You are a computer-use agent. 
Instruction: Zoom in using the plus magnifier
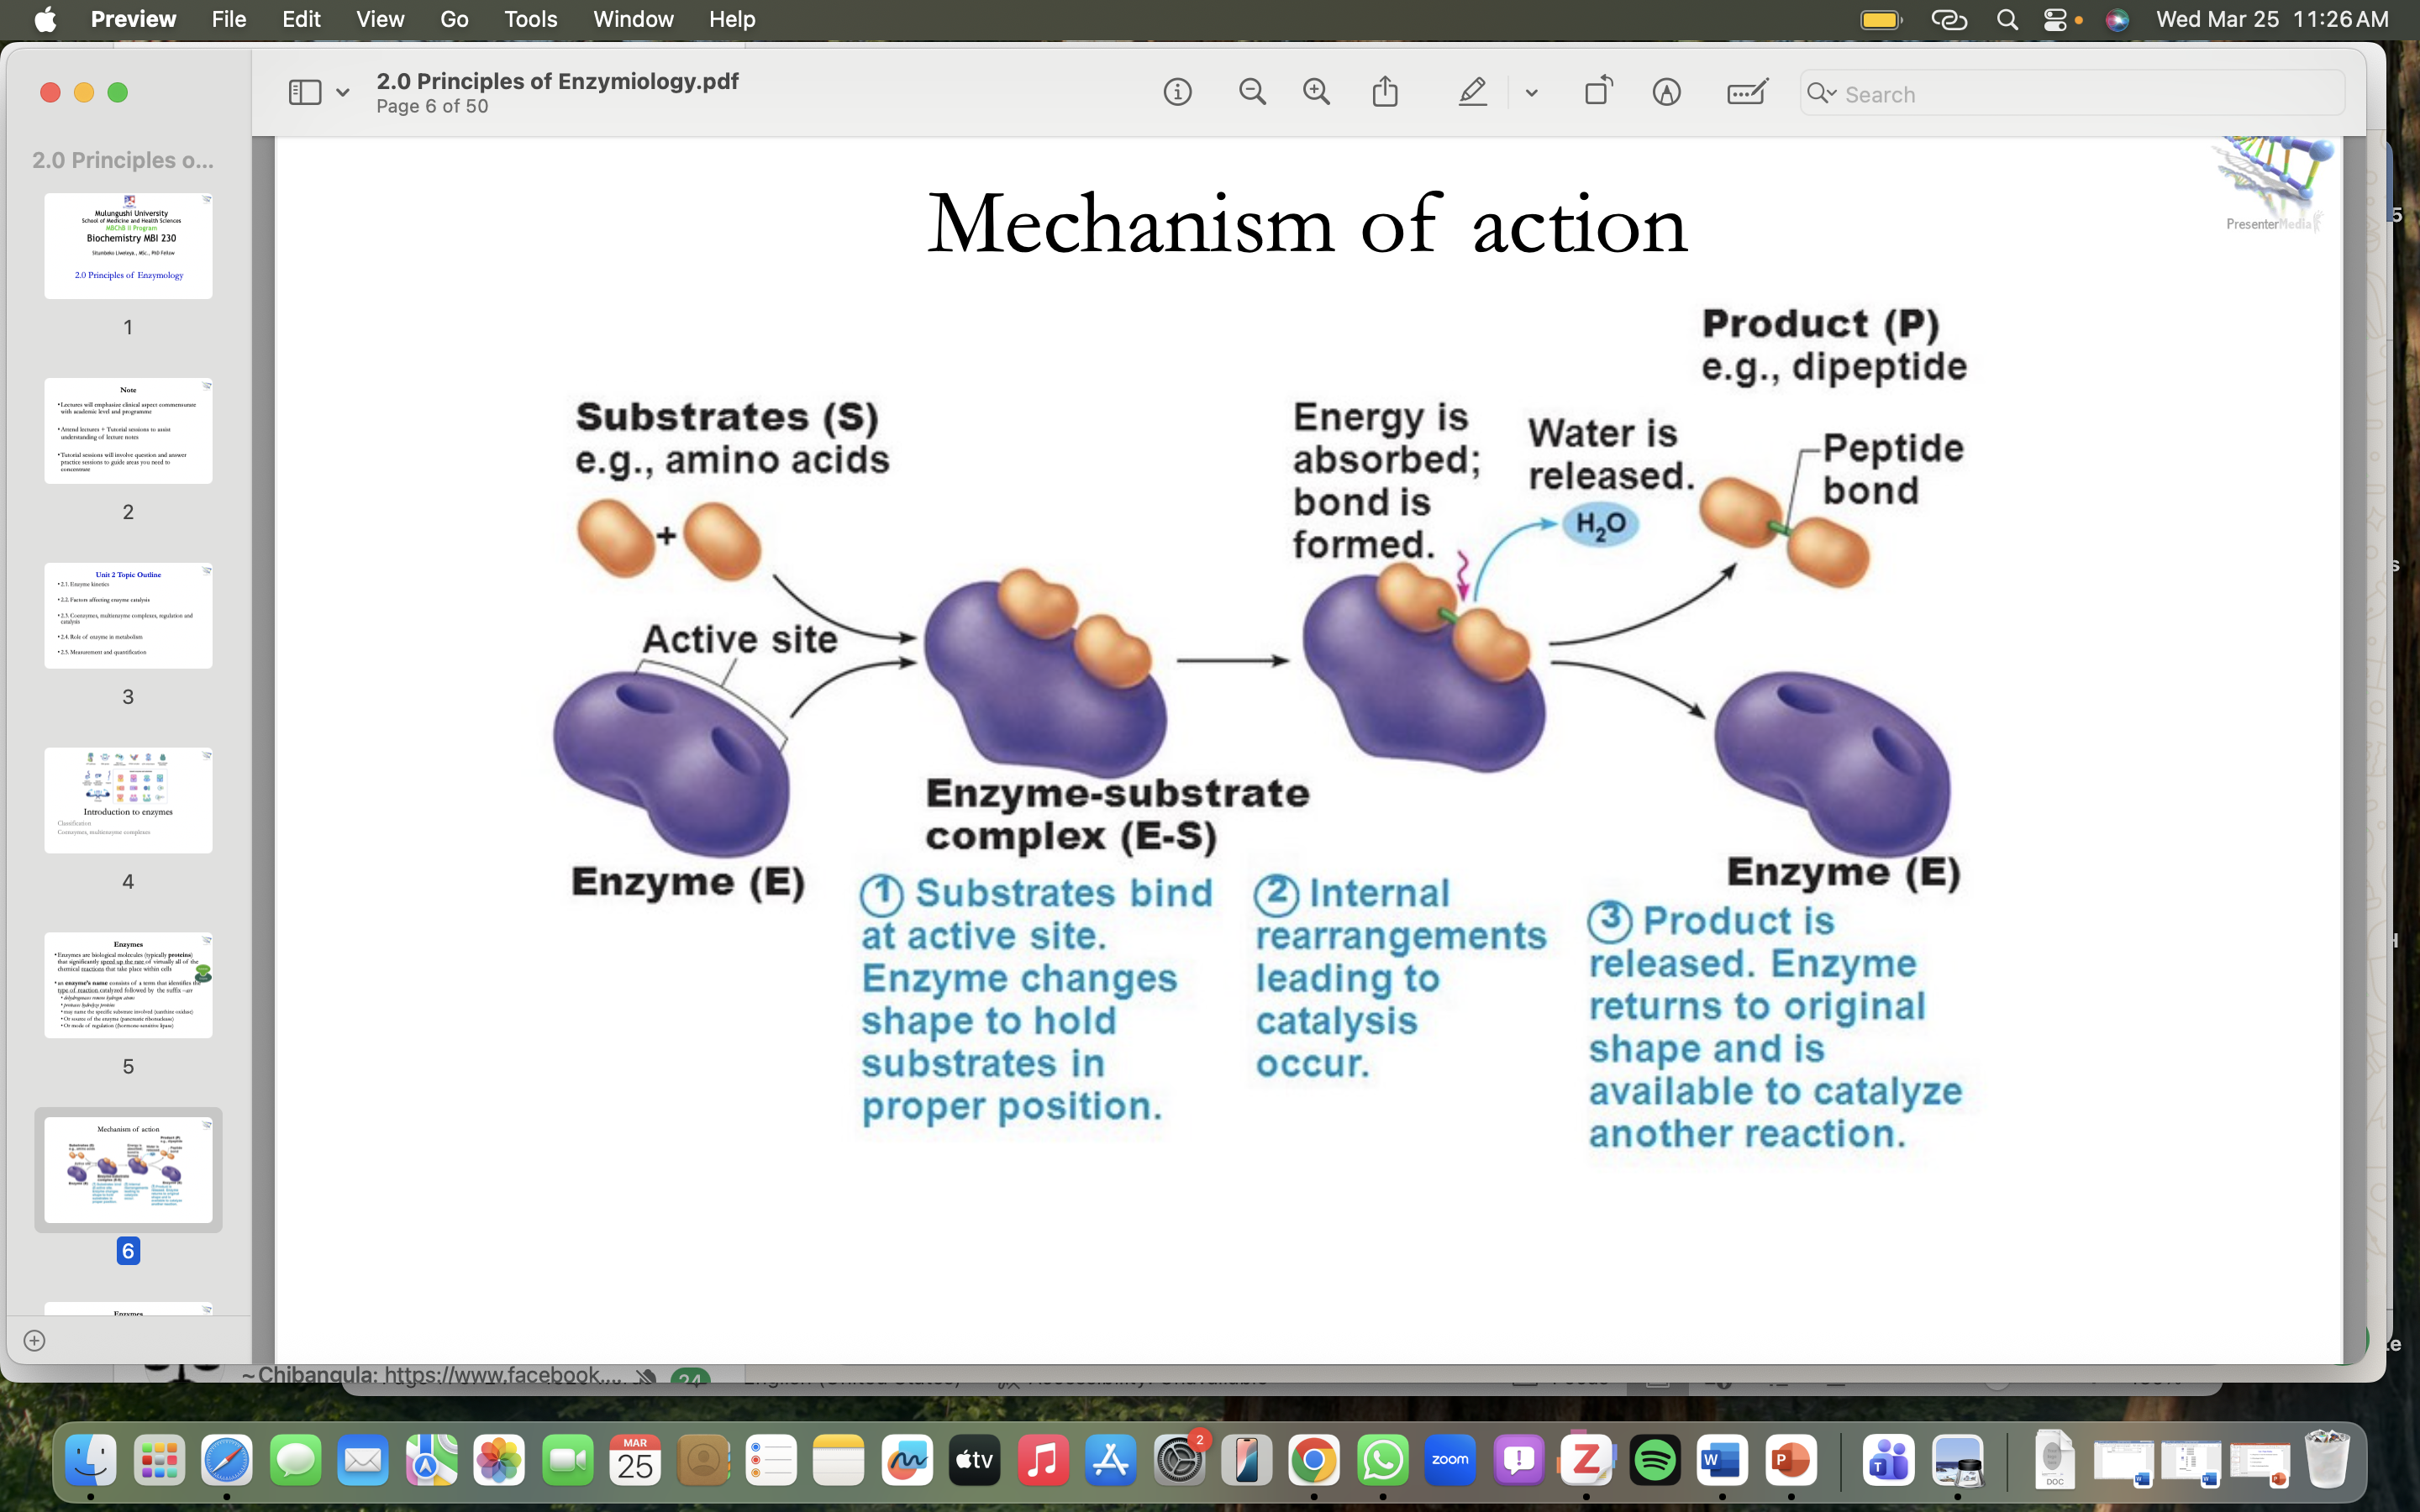tap(1316, 93)
